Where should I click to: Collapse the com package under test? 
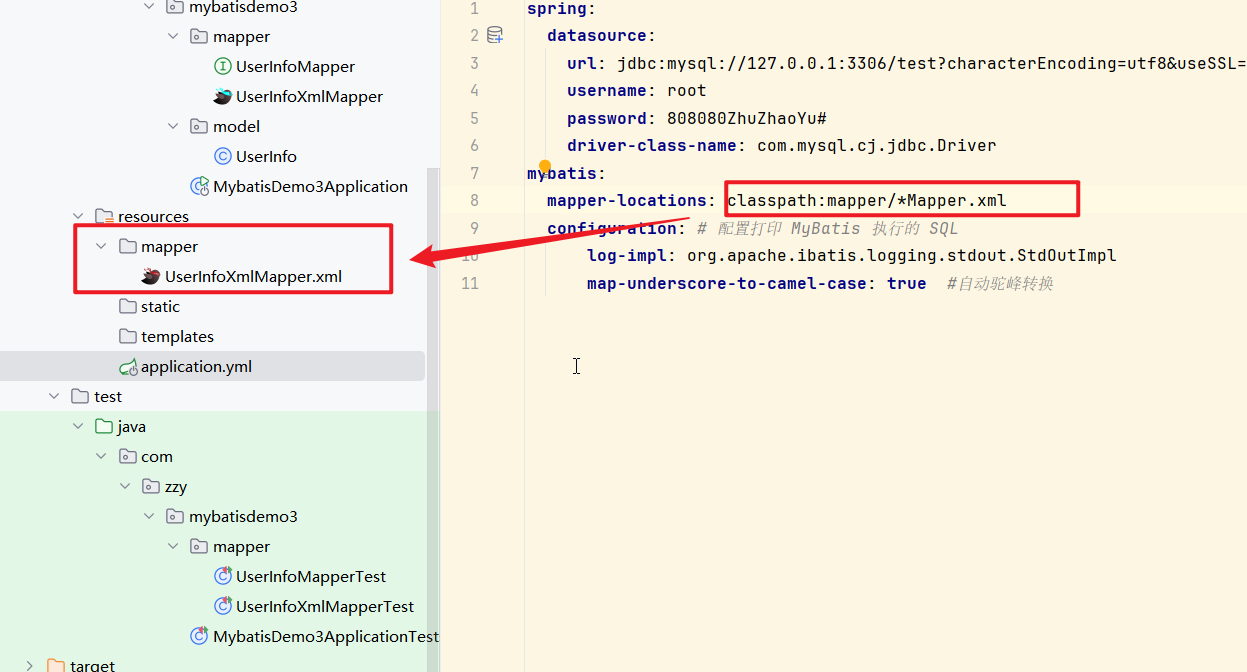[x=101, y=457]
